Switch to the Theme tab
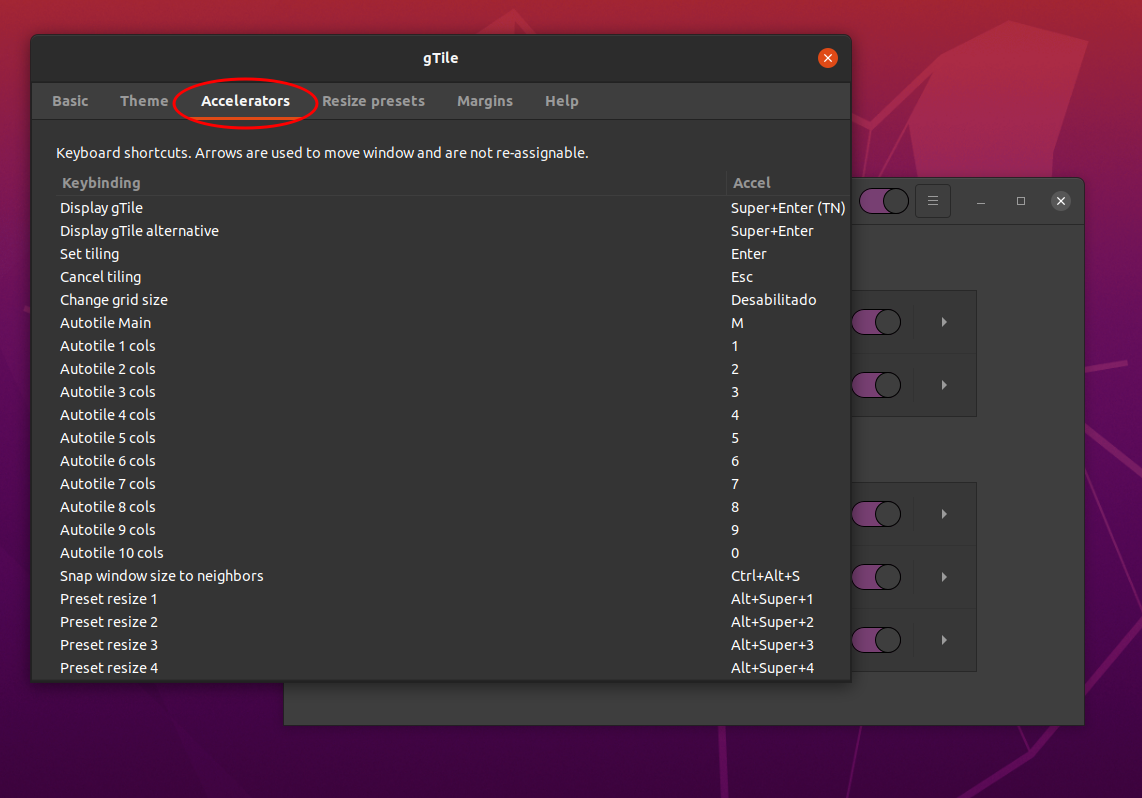This screenshot has width=1142, height=798. pos(144,101)
